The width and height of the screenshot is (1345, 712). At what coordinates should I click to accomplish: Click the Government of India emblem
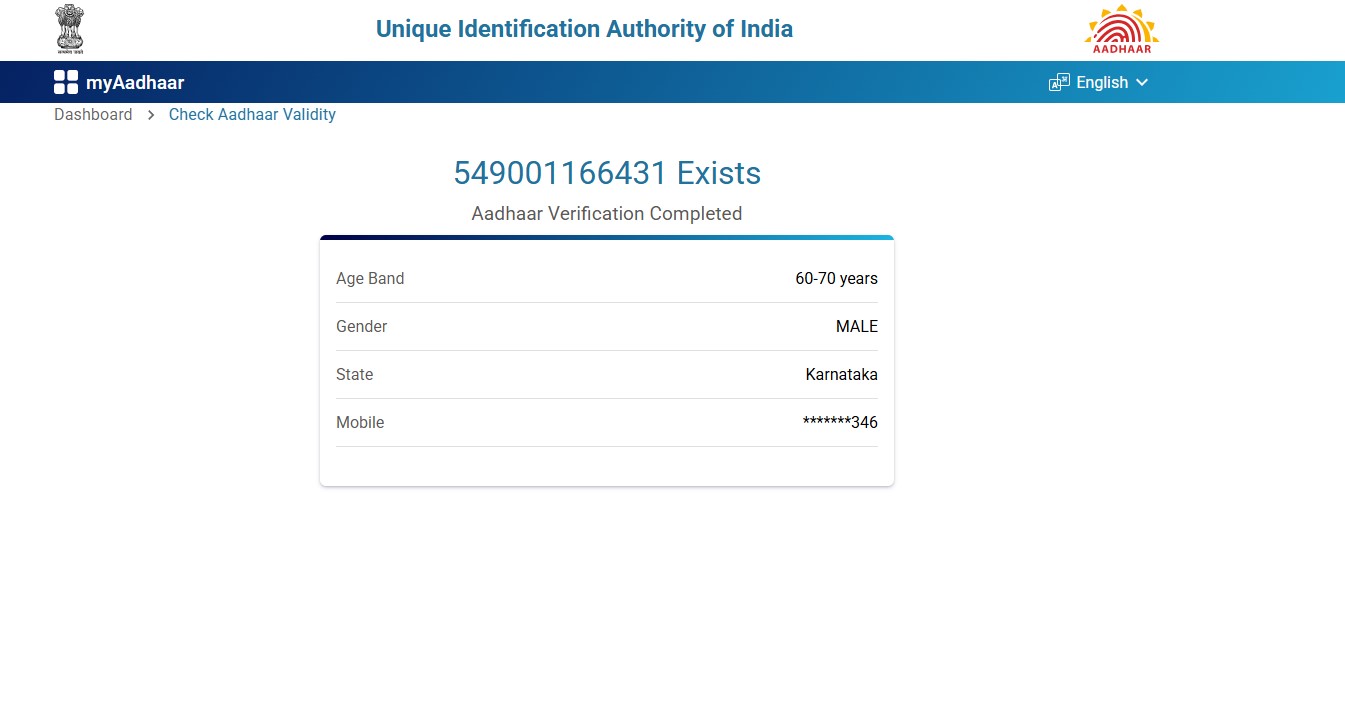pyautogui.click(x=70, y=29)
